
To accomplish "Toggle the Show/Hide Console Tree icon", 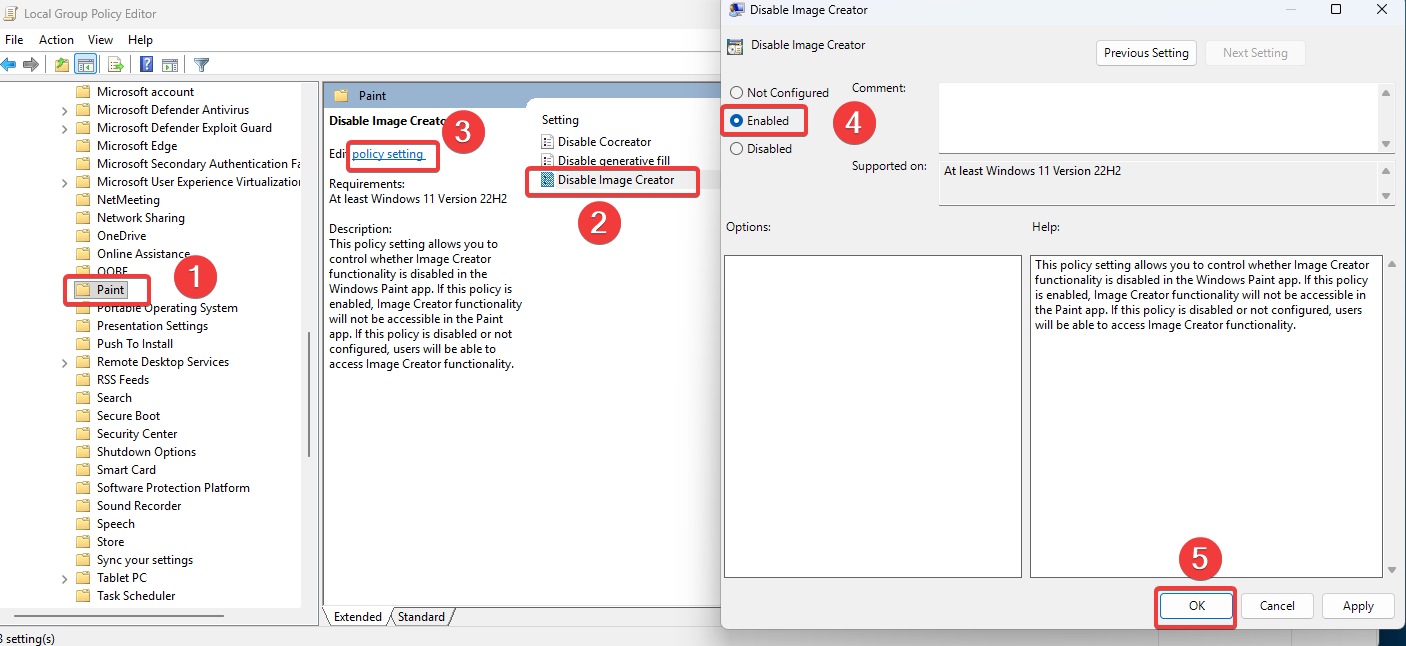I will (x=84, y=64).
